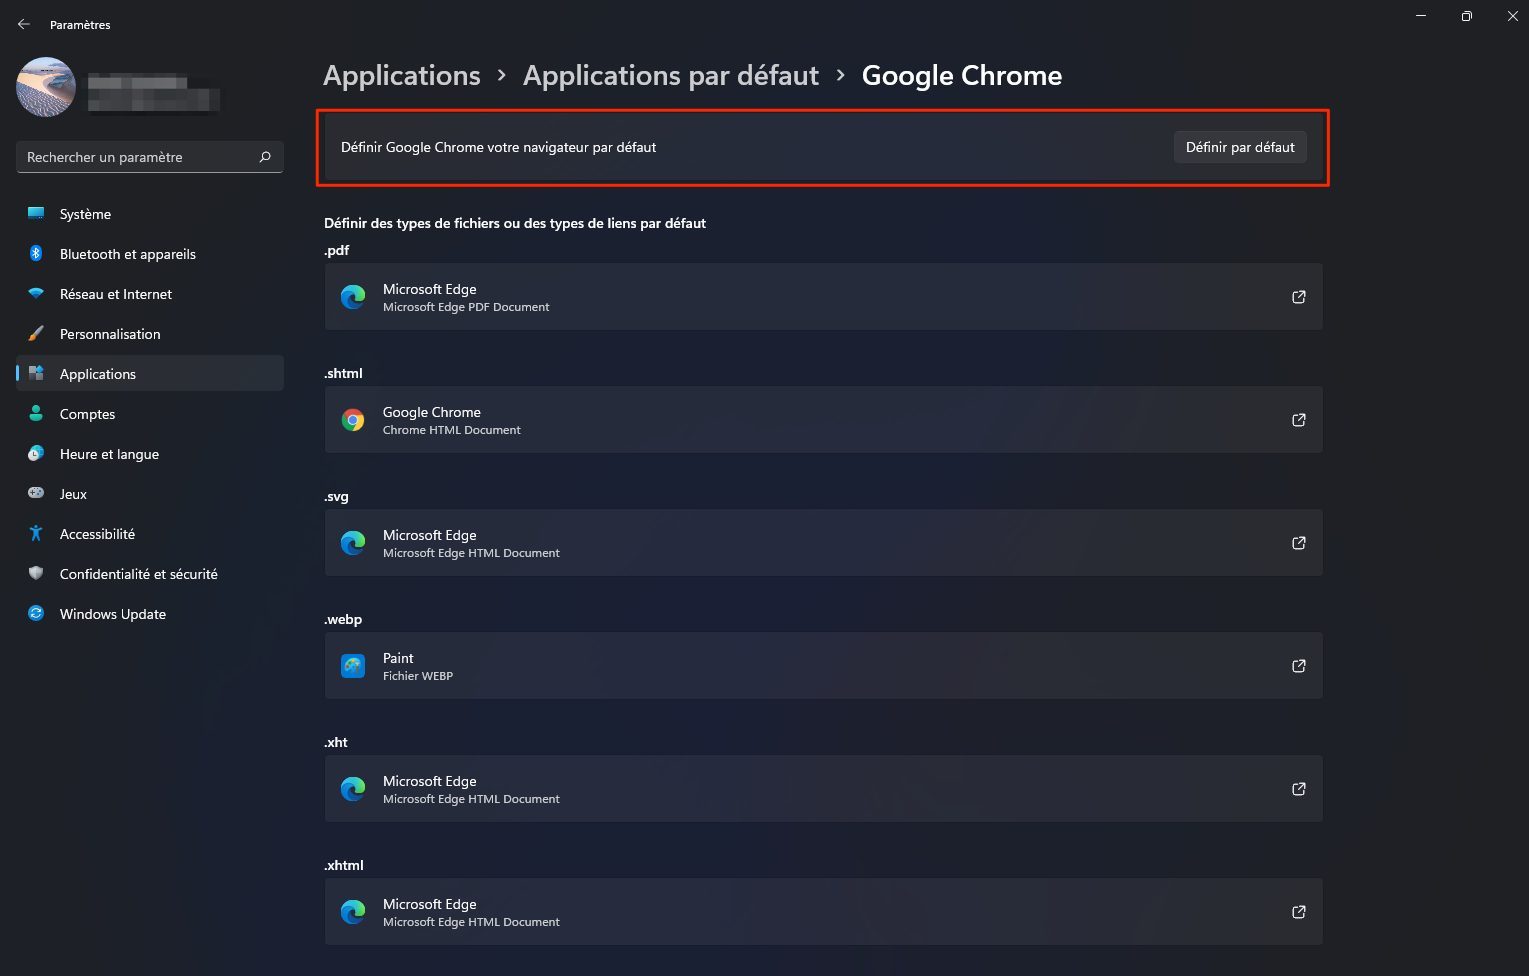This screenshot has width=1529, height=976.
Task: Click Microsoft Edge HTML Document under .xht
Action: 471,799
